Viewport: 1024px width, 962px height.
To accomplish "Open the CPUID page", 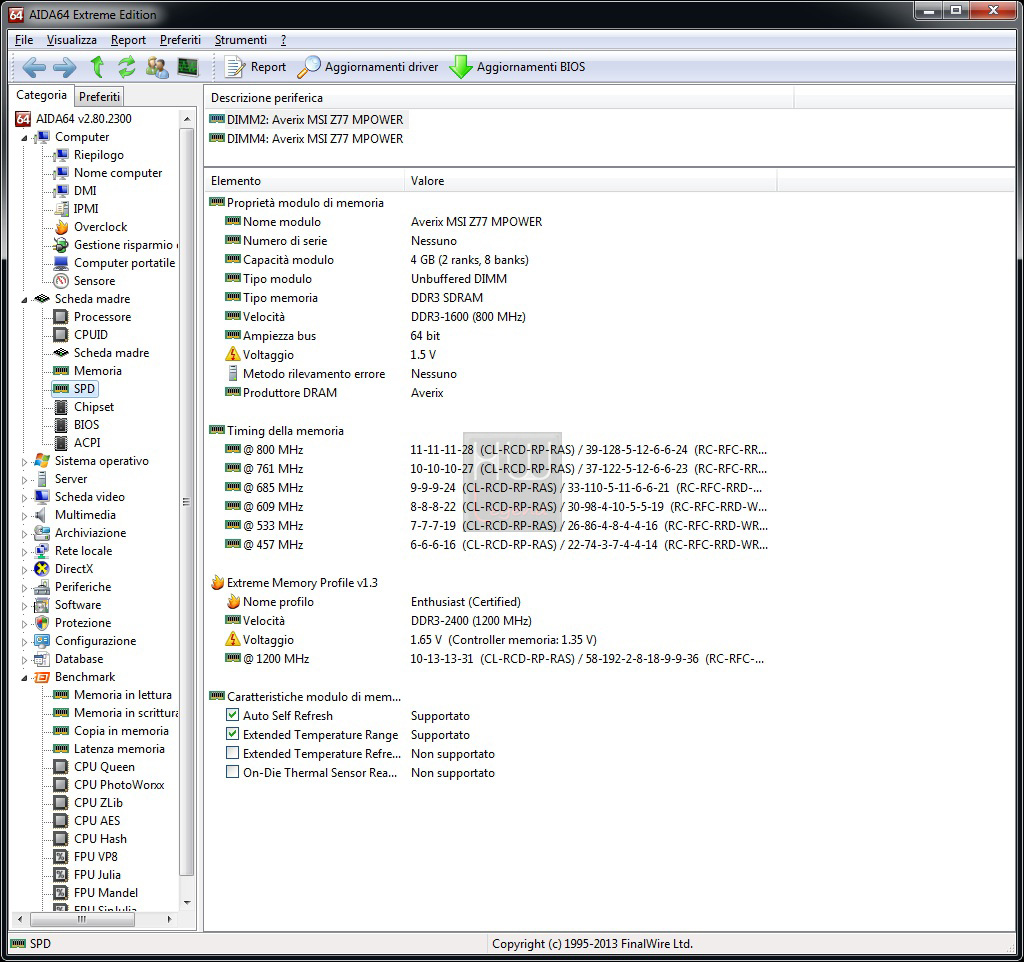I will (90, 334).
